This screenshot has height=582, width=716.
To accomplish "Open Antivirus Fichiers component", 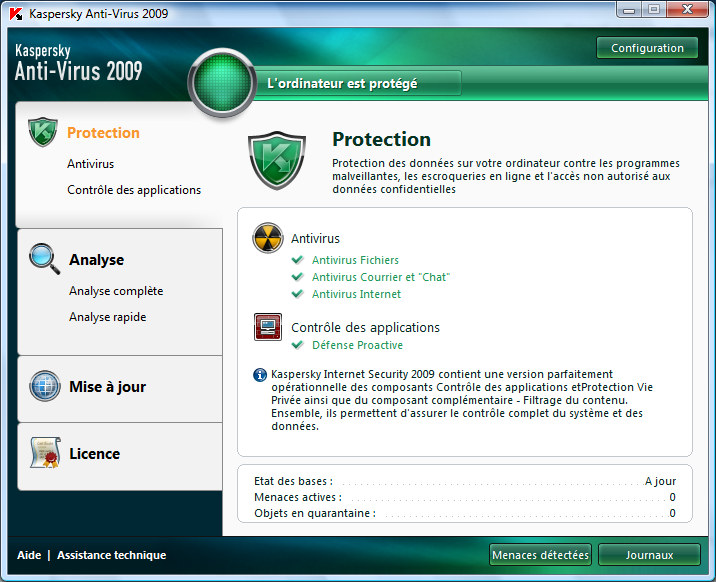I will [355, 260].
